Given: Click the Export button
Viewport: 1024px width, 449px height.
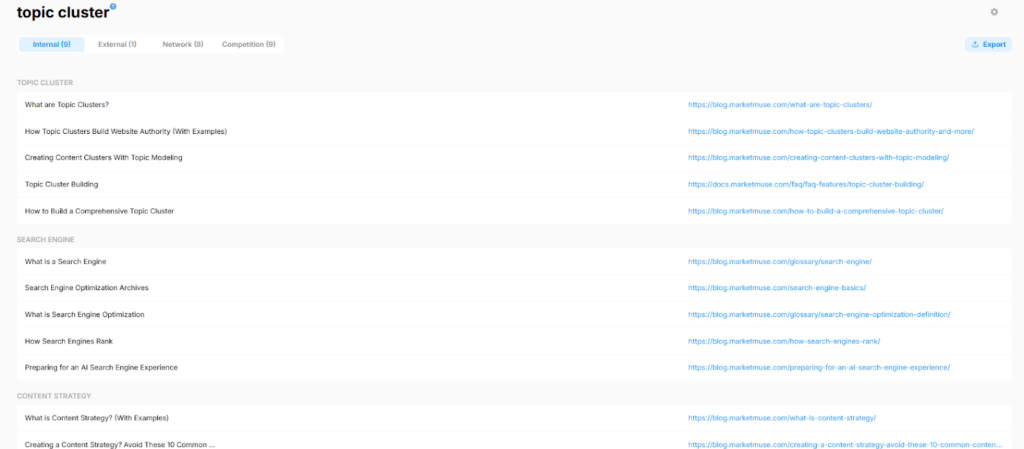Looking at the screenshot, I should click(x=988, y=44).
